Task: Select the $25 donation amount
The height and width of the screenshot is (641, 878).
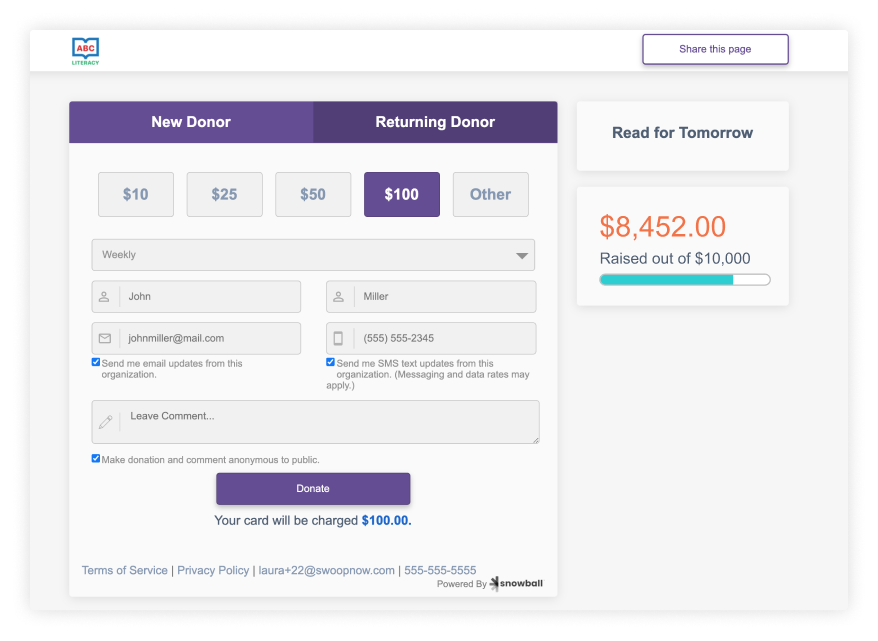Action: tap(224, 194)
